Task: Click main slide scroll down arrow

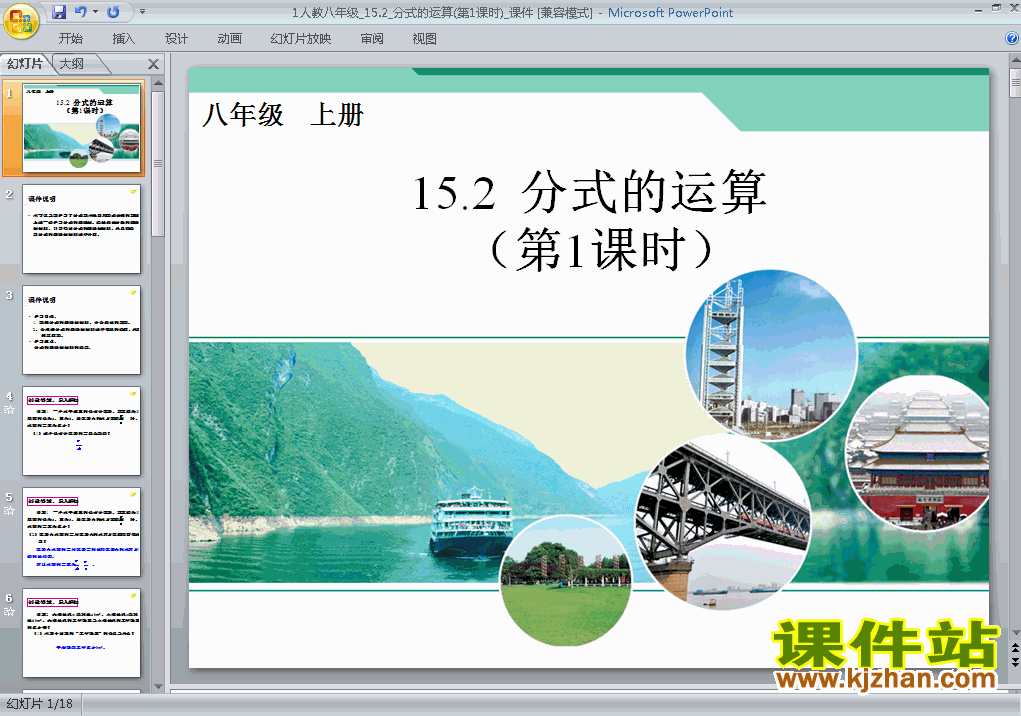Action: pos(1015,633)
